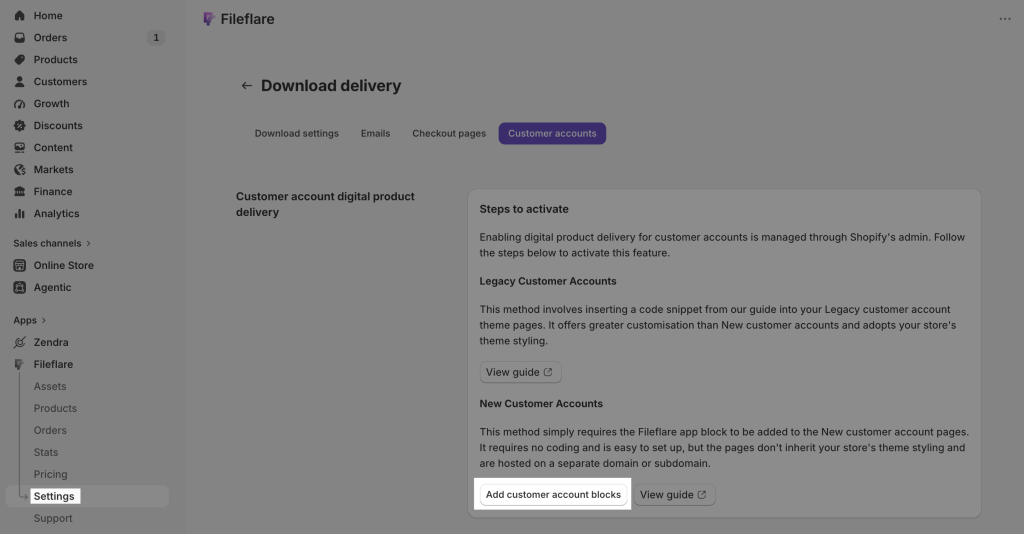Click the Customers person icon

(x=20, y=82)
